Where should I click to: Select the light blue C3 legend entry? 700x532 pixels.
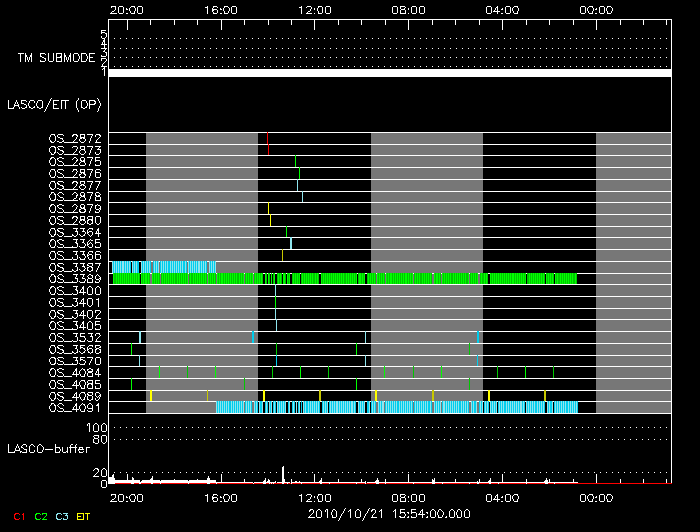(x=62, y=517)
